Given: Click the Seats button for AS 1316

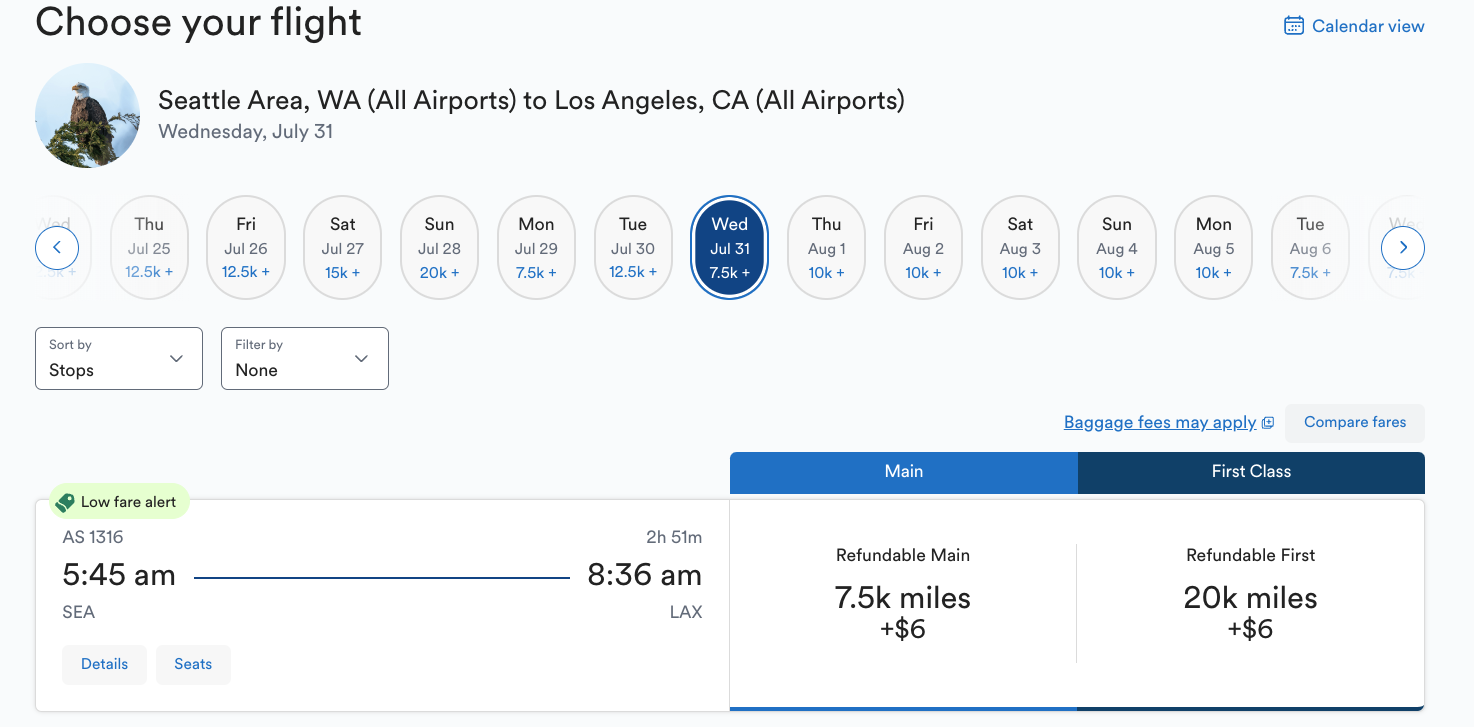Looking at the screenshot, I should pos(193,664).
